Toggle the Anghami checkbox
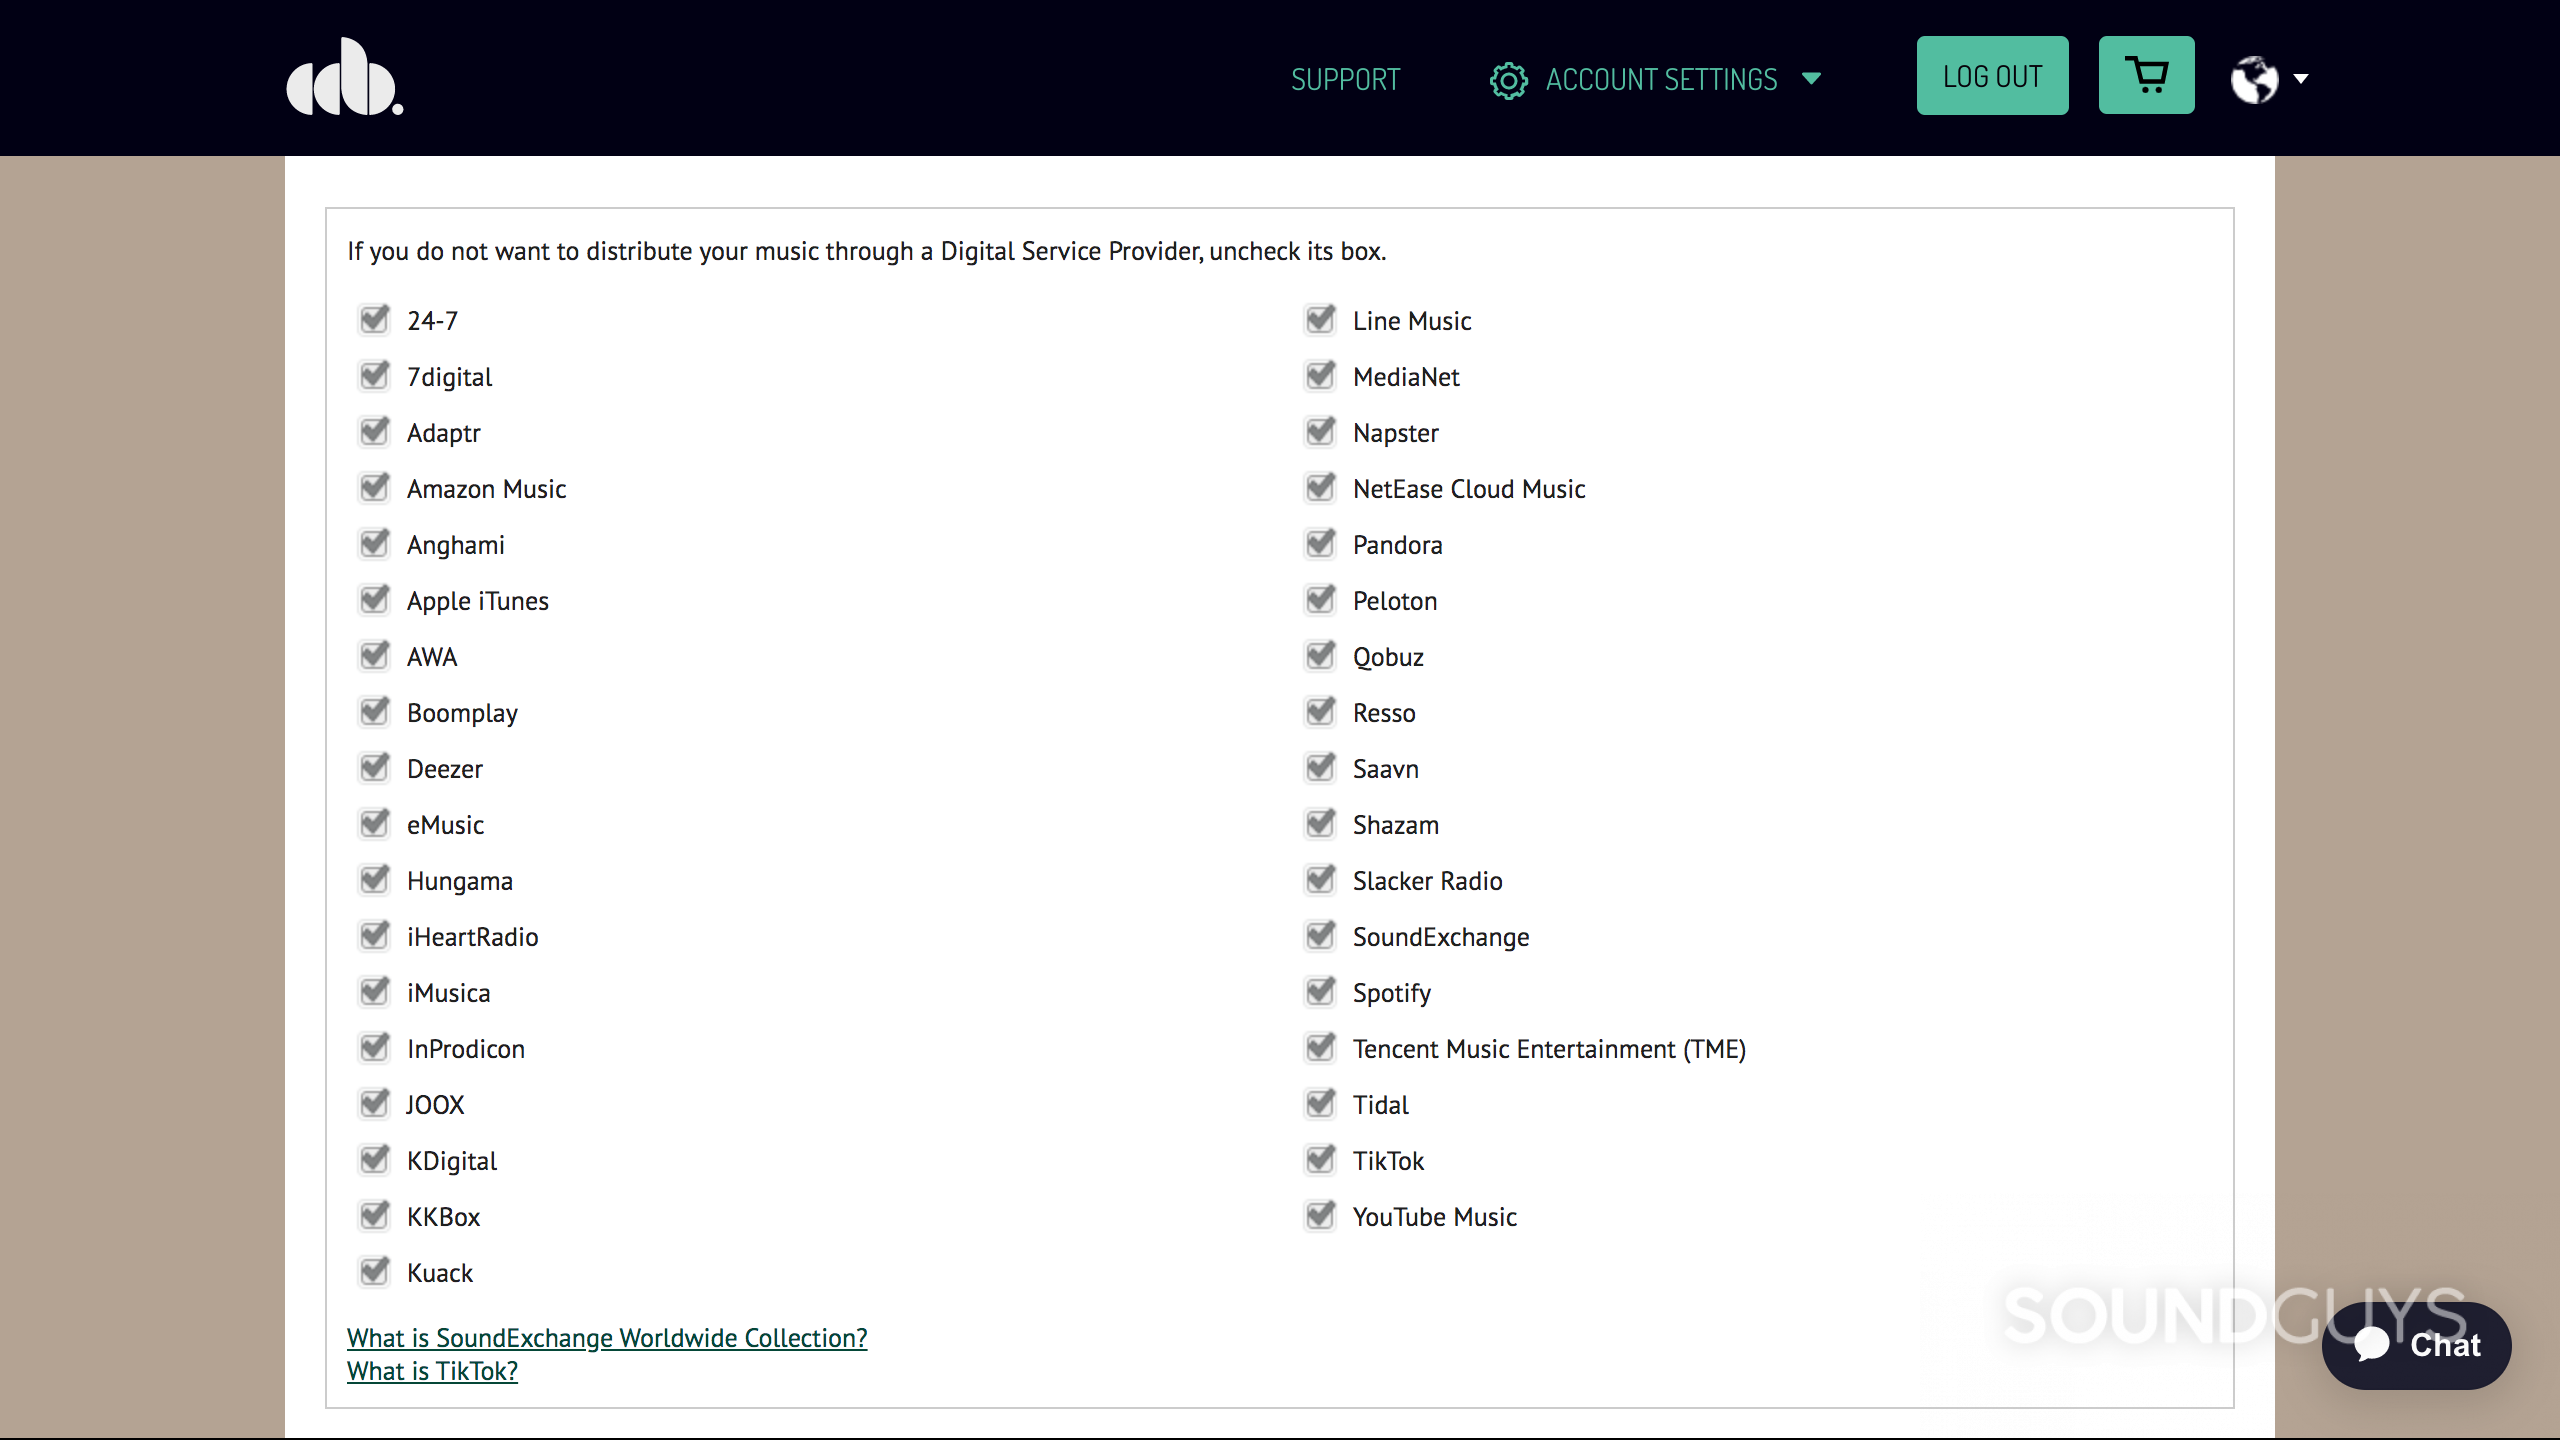The image size is (2560, 1440). (374, 543)
